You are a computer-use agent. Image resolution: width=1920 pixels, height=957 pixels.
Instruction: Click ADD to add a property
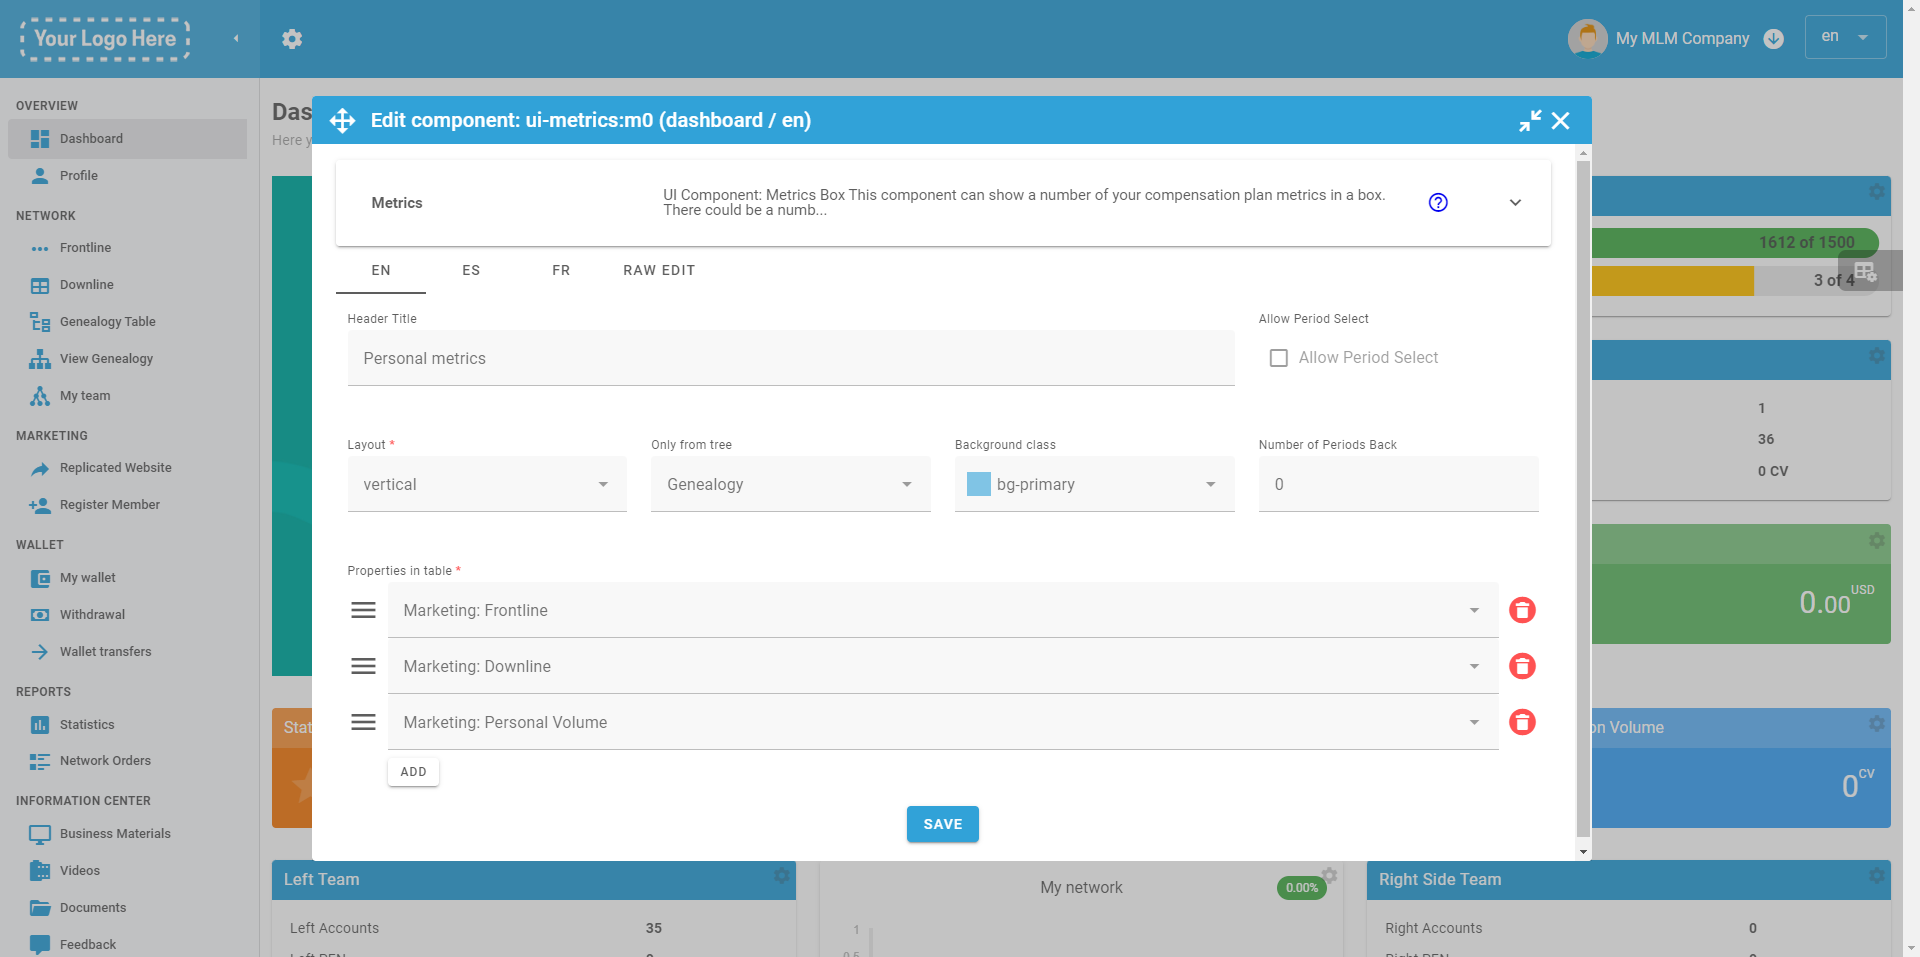[x=413, y=772]
